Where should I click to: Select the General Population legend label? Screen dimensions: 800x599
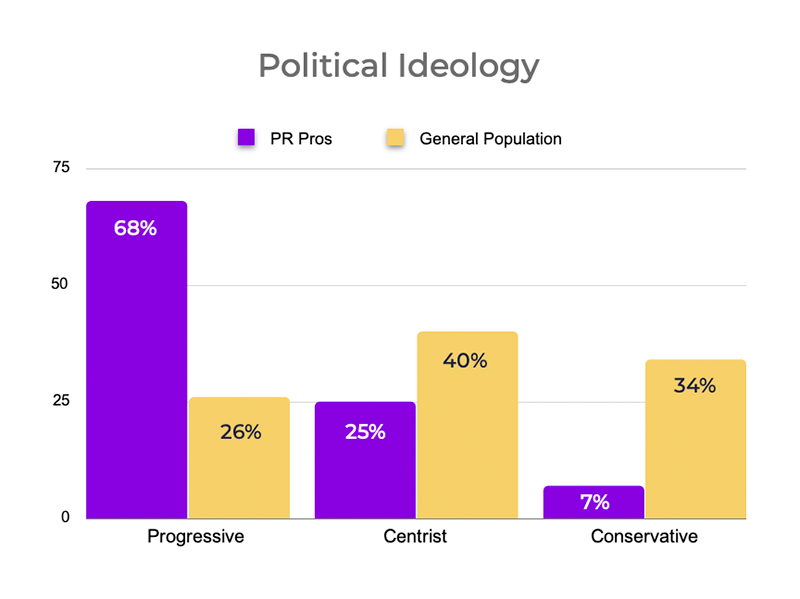pyautogui.click(x=490, y=139)
